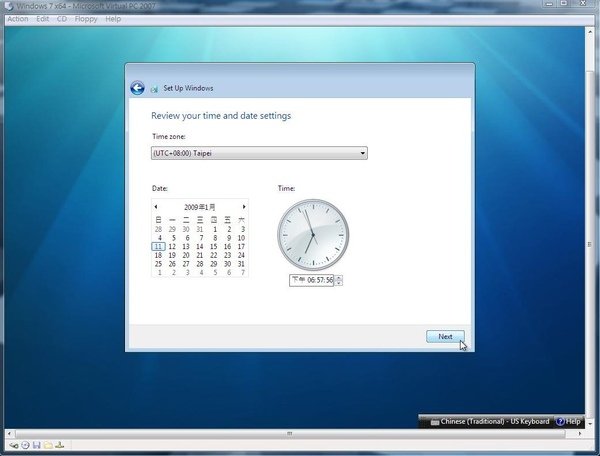Decrease the time using the down spinner
This screenshot has height=456, width=600.
pos(339,283)
